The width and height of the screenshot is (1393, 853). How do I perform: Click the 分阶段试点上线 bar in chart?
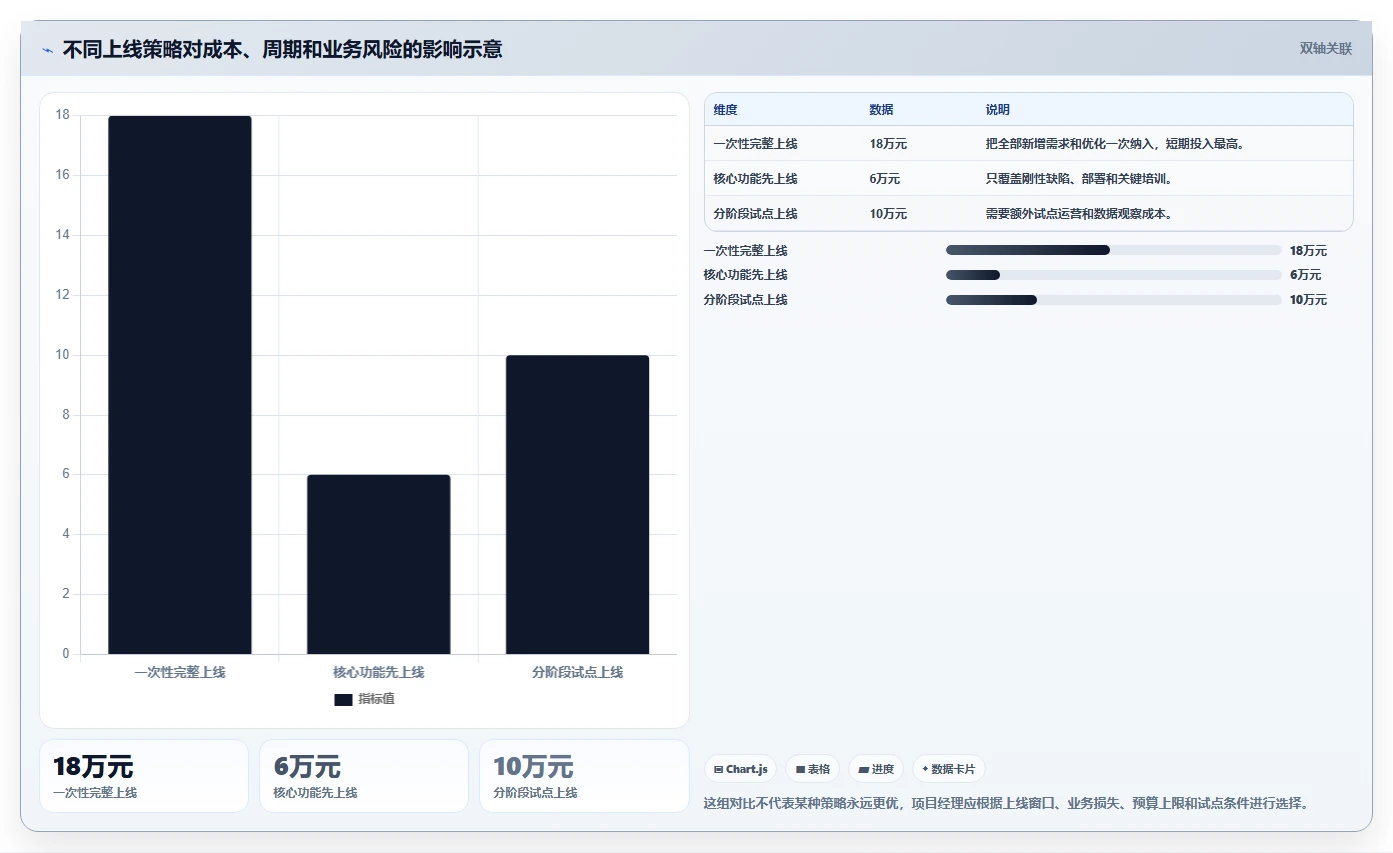tap(578, 505)
